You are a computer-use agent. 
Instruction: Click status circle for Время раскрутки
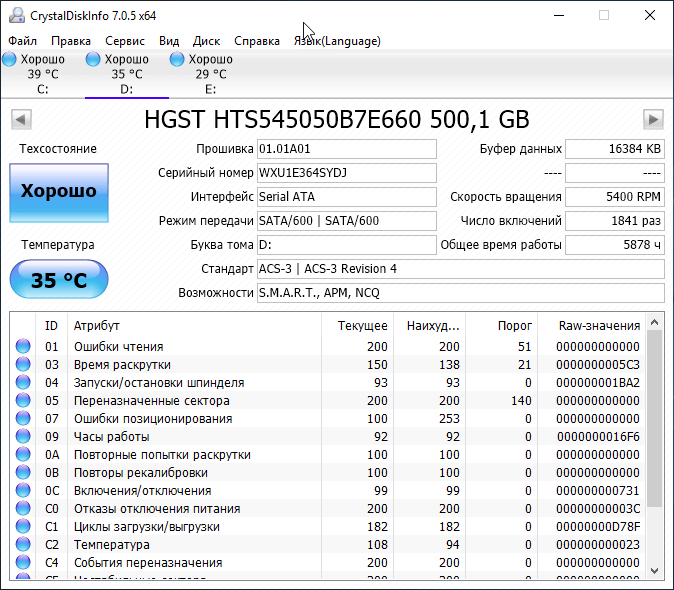[23, 364]
